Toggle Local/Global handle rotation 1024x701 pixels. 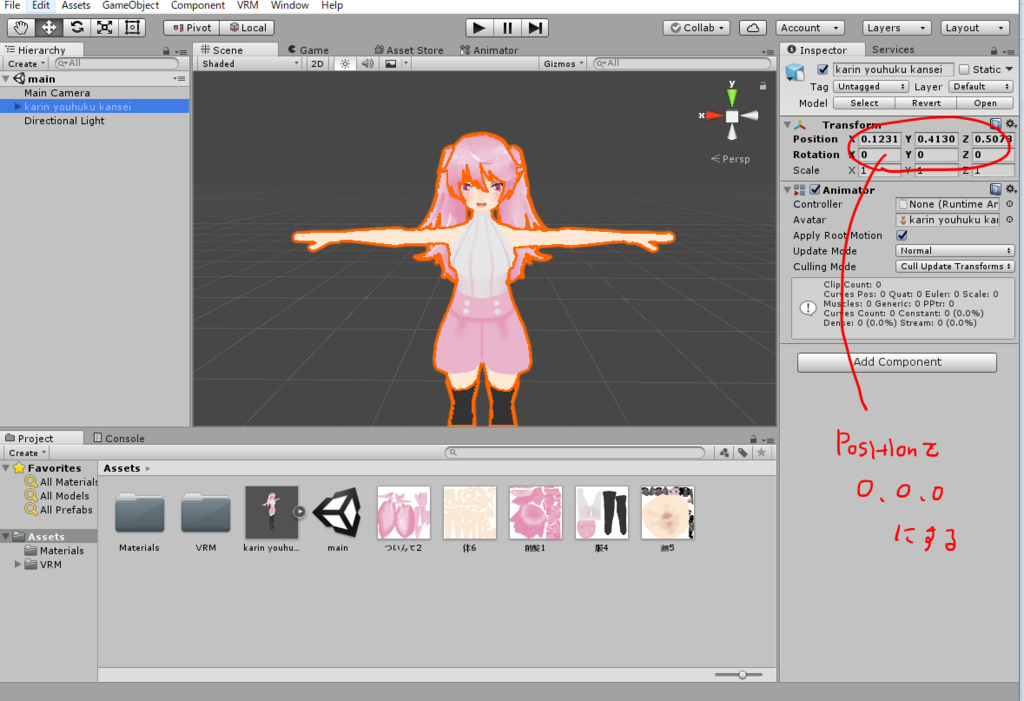click(248, 27)
